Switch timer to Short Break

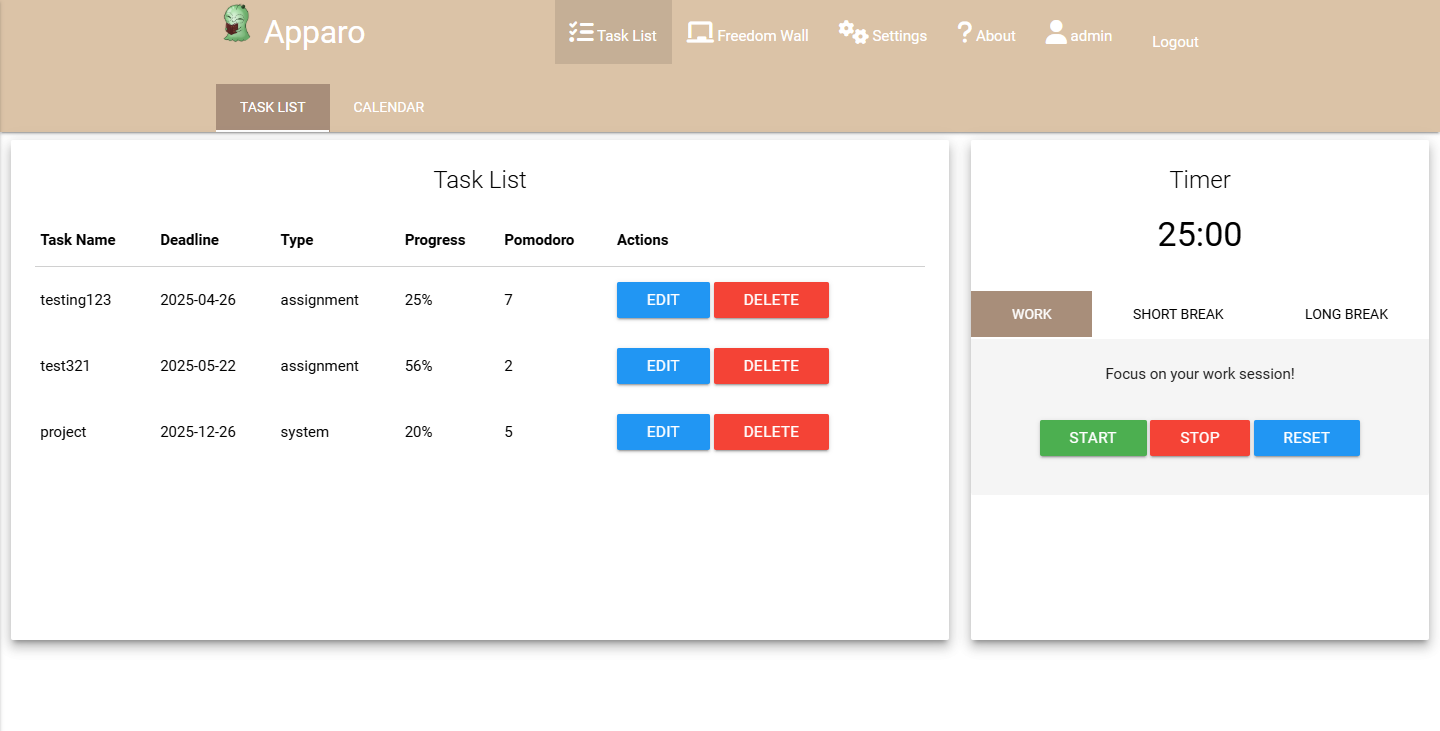[1178, 314]
